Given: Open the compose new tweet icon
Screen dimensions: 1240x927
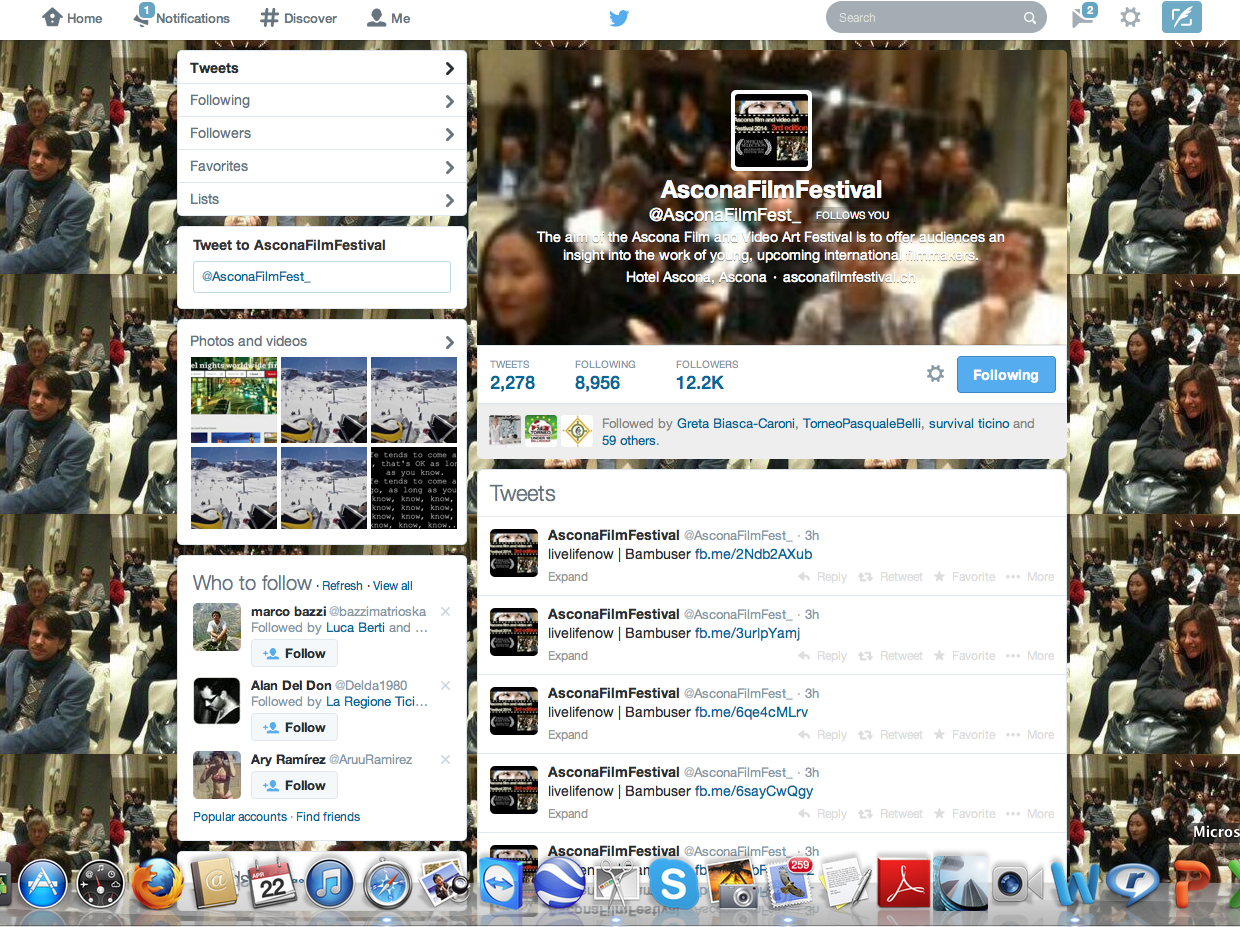Looking at the screenshot, I should pyautogui.click(x=1181, y=18).
